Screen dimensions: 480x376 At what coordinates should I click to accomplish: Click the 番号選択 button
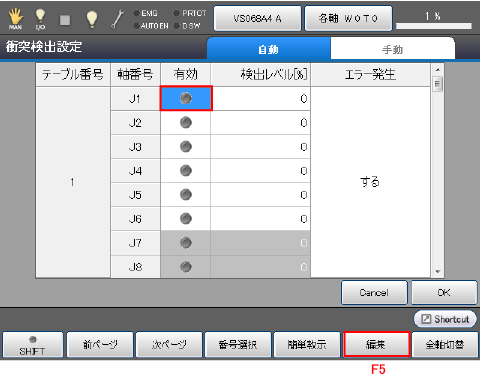(x=238, y=345)
